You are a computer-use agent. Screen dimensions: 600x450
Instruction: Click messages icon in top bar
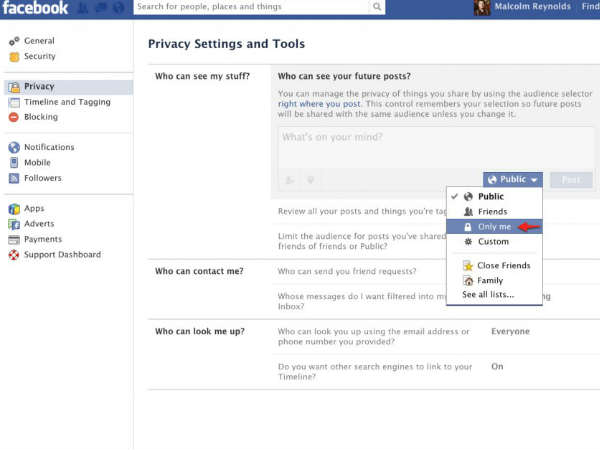(x=101, y=8)
